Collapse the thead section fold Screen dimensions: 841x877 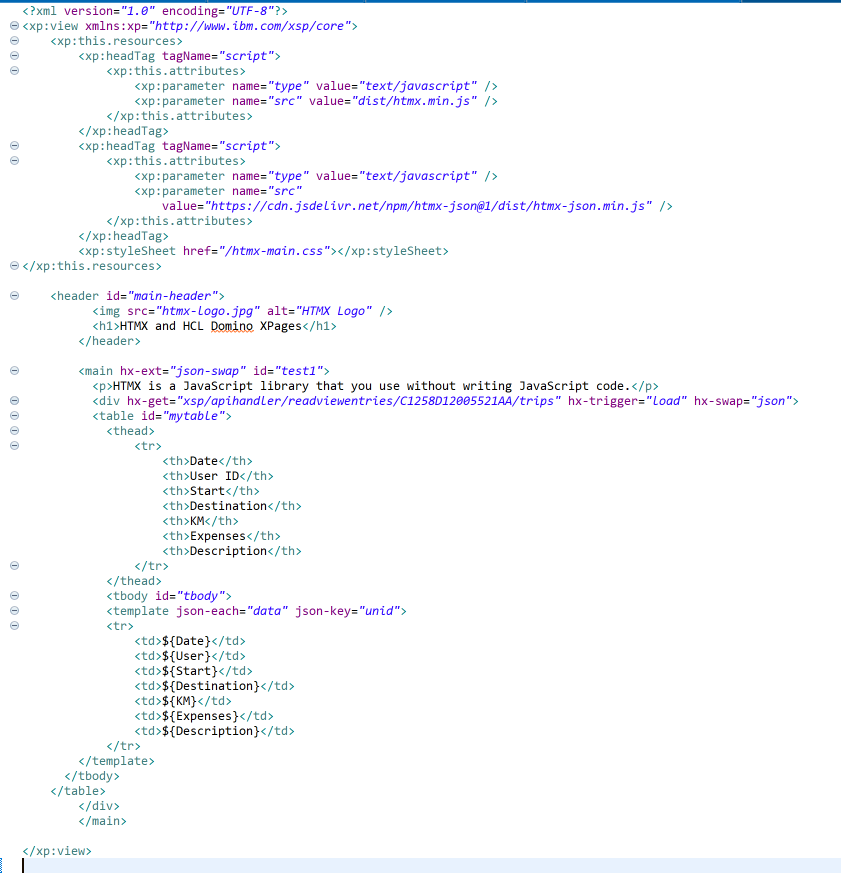[13, 431]
